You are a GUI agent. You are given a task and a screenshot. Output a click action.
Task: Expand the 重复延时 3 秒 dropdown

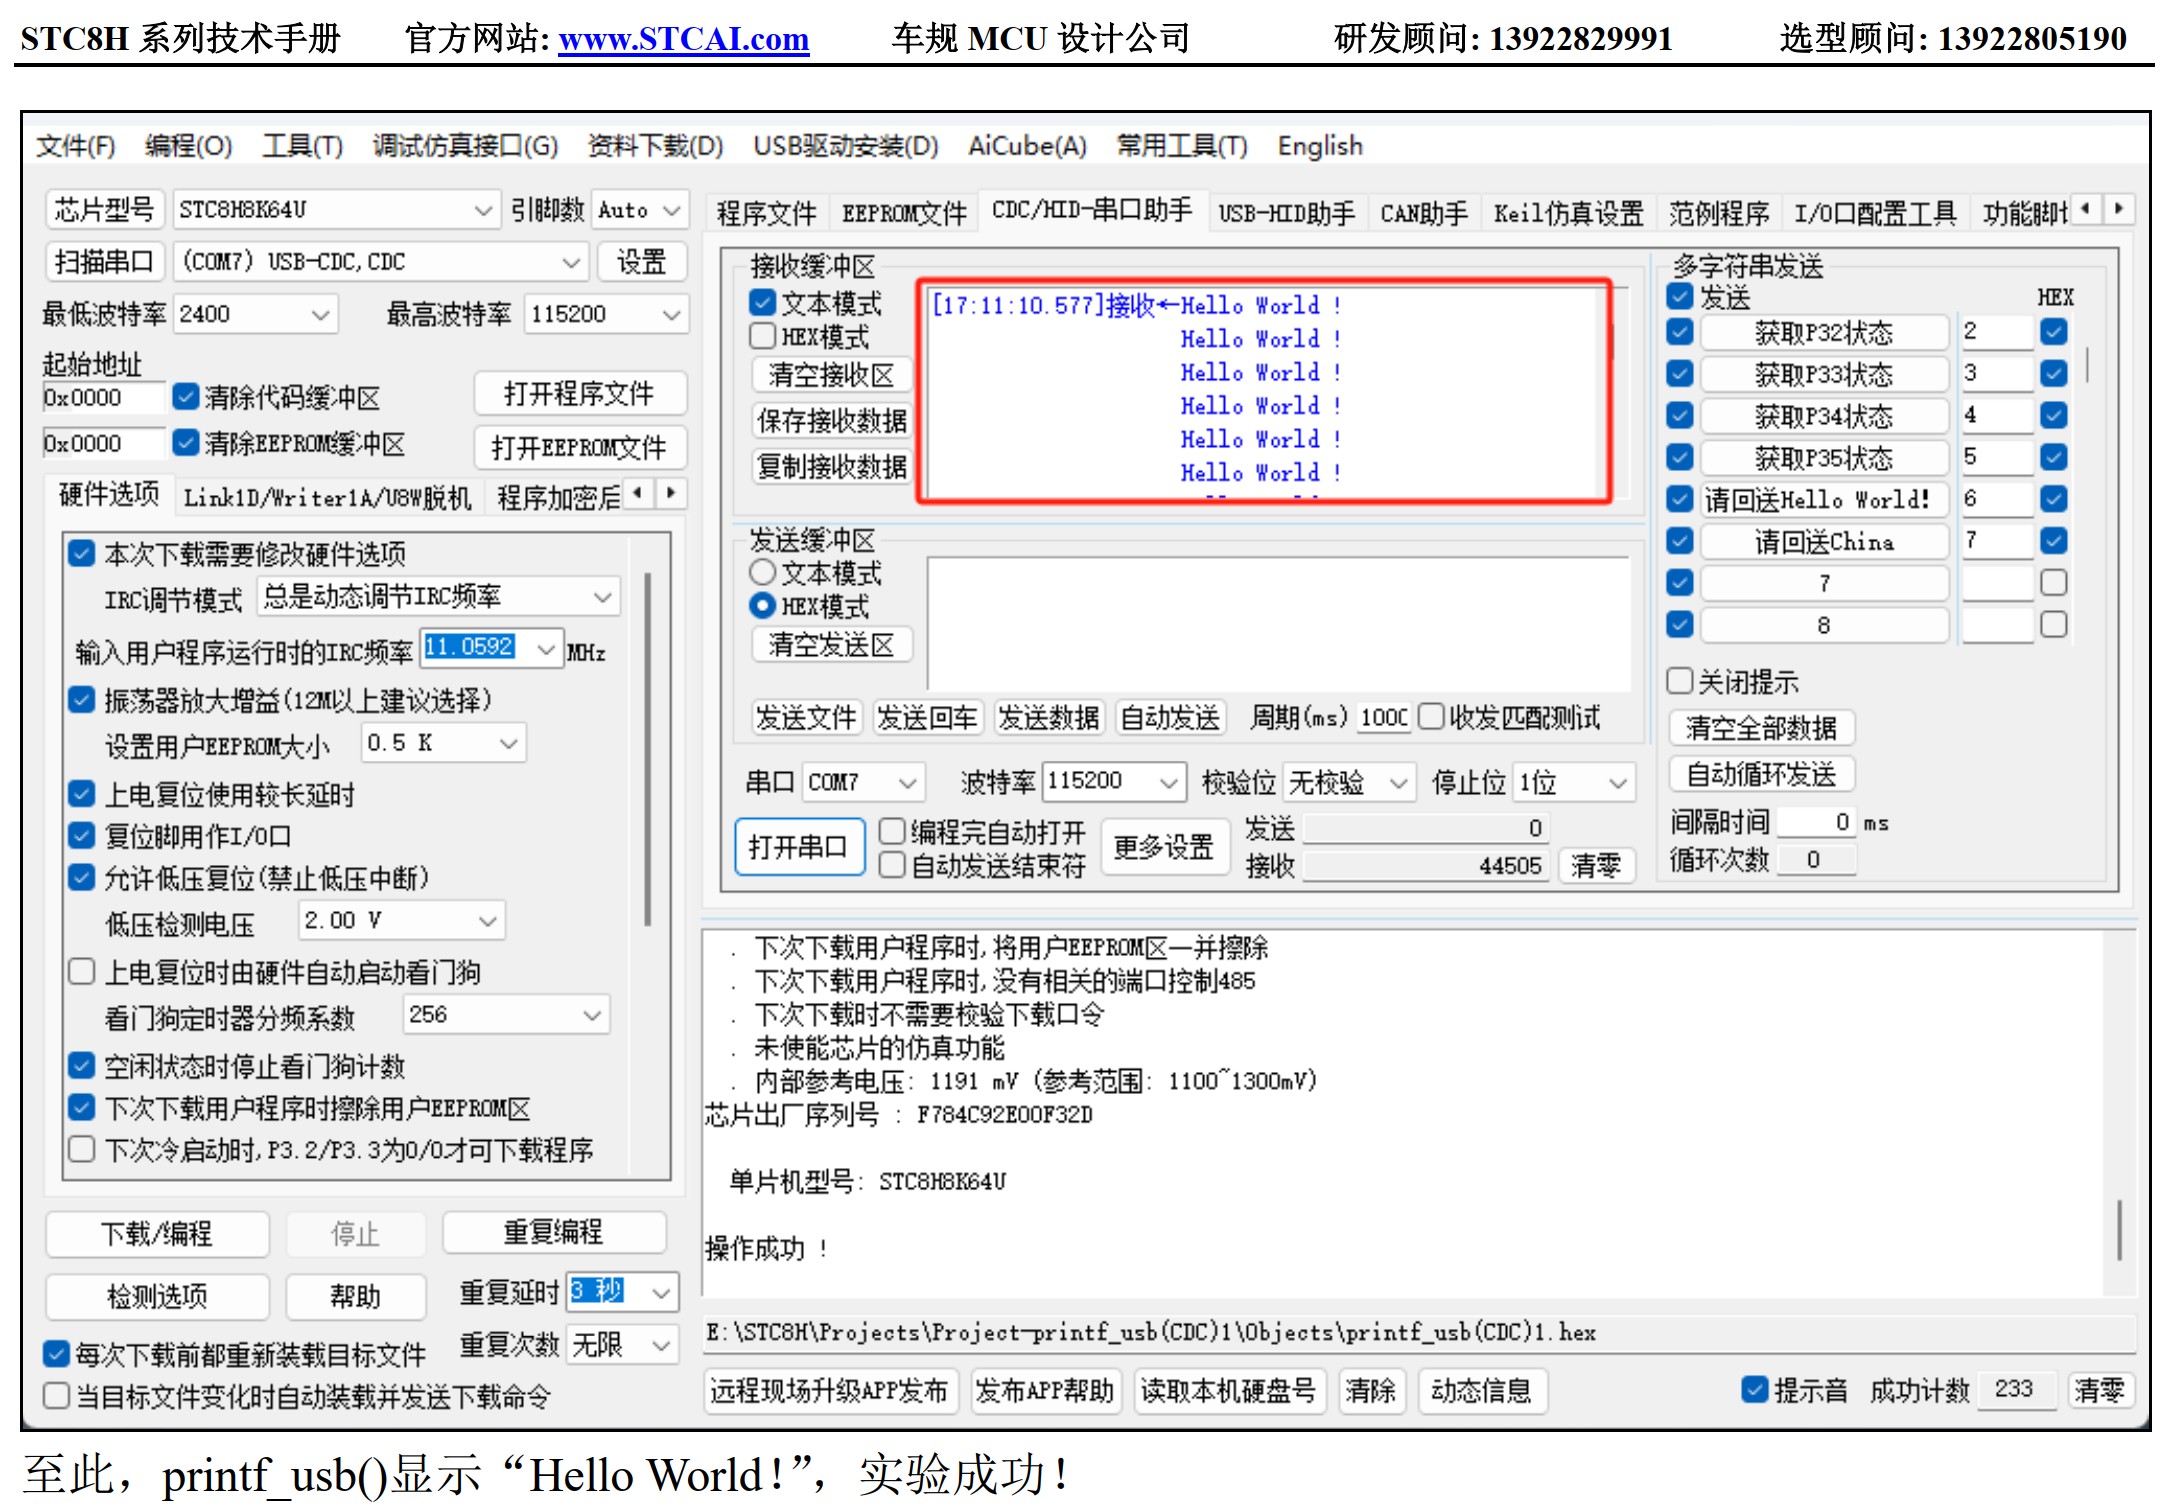pos(660,1293)
